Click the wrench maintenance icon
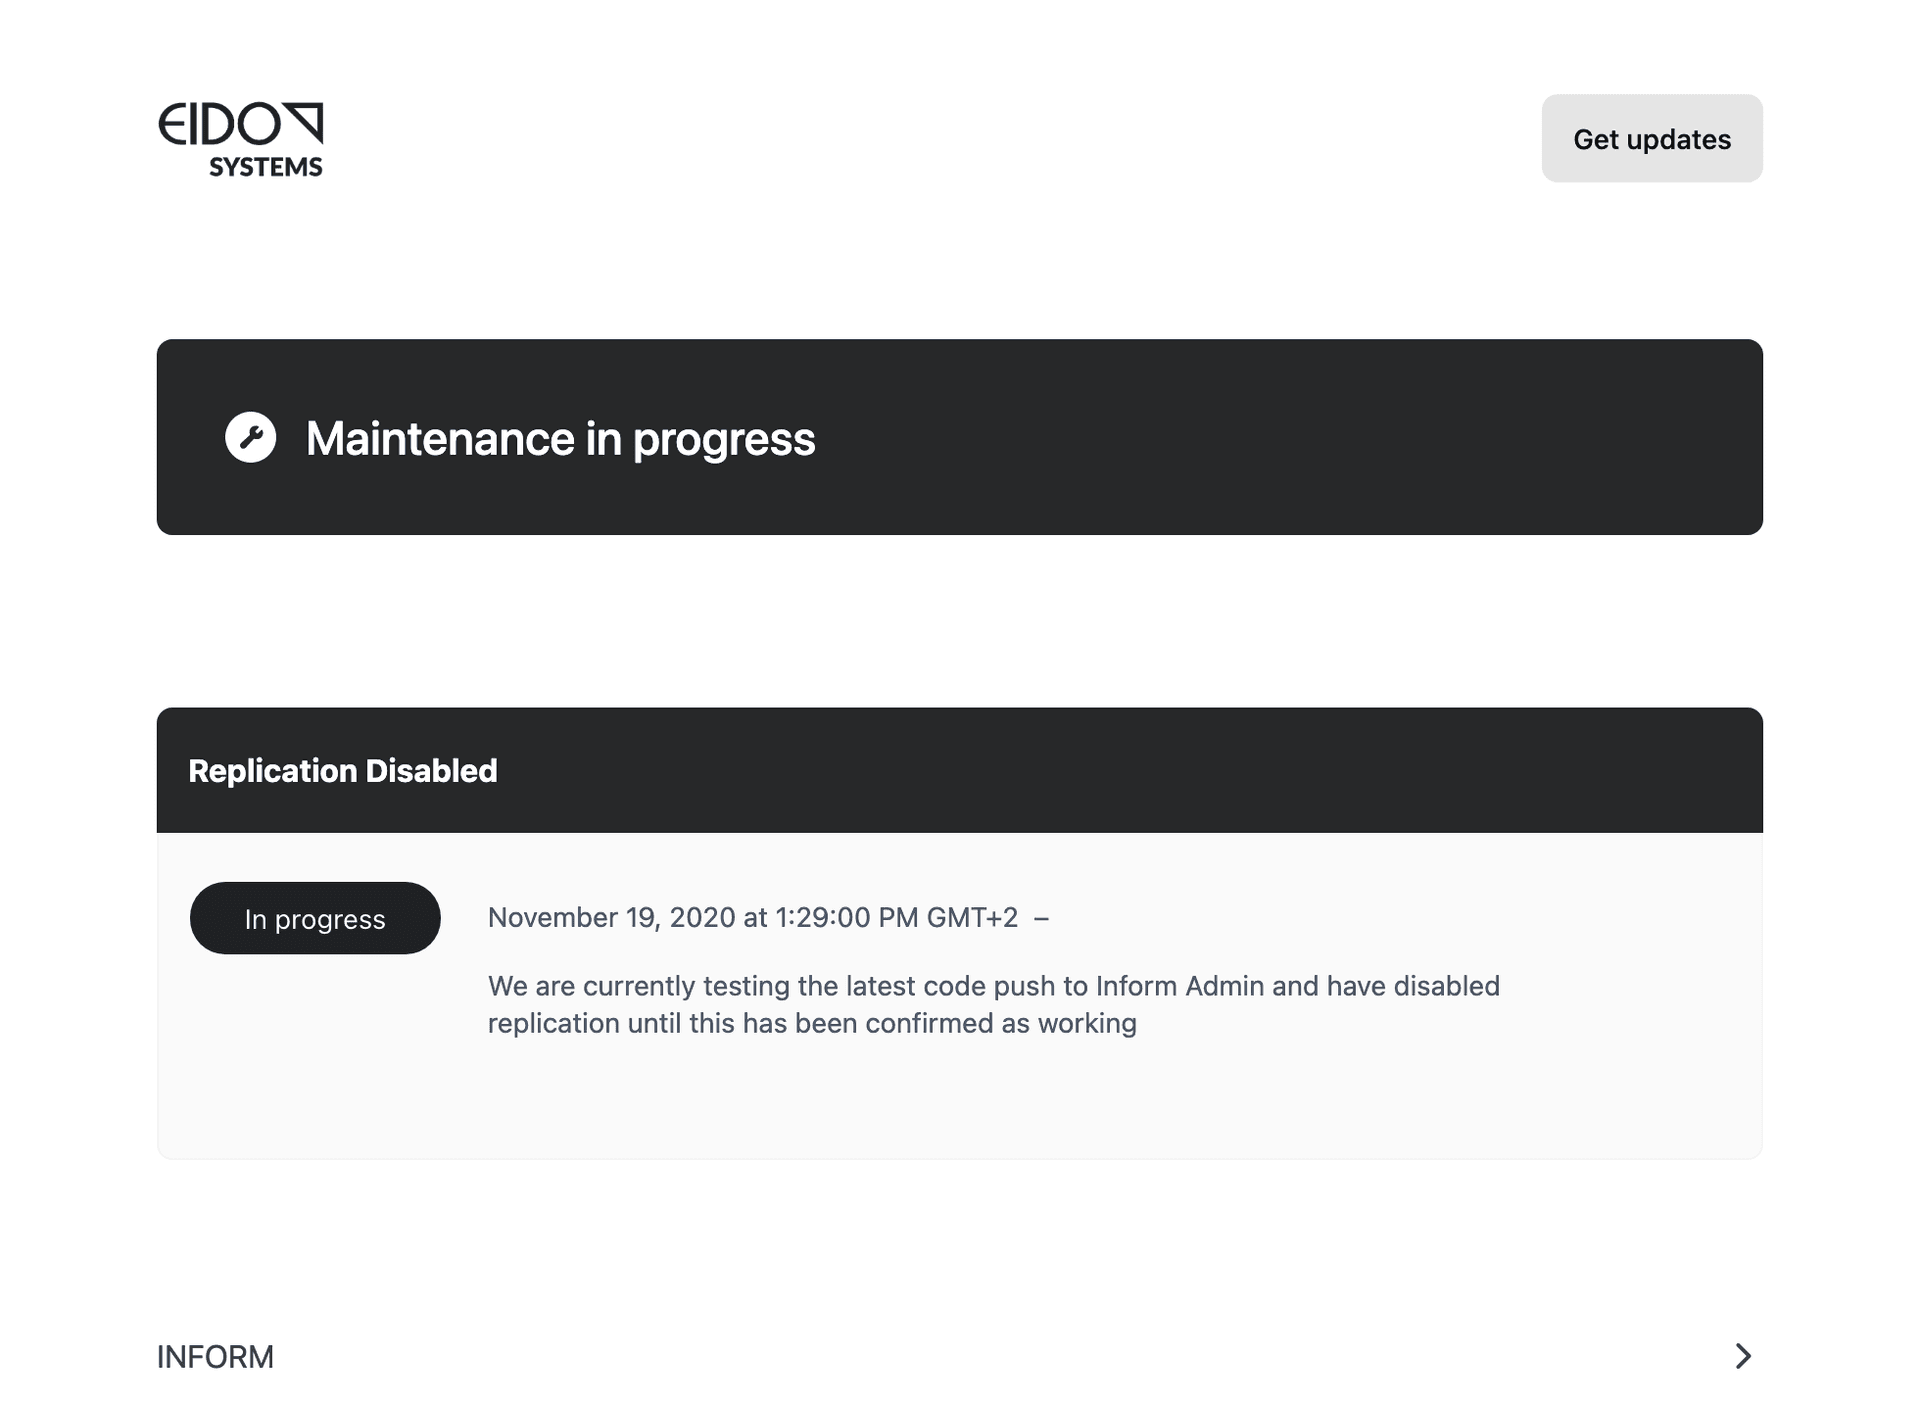 click(x=251, y=437)
